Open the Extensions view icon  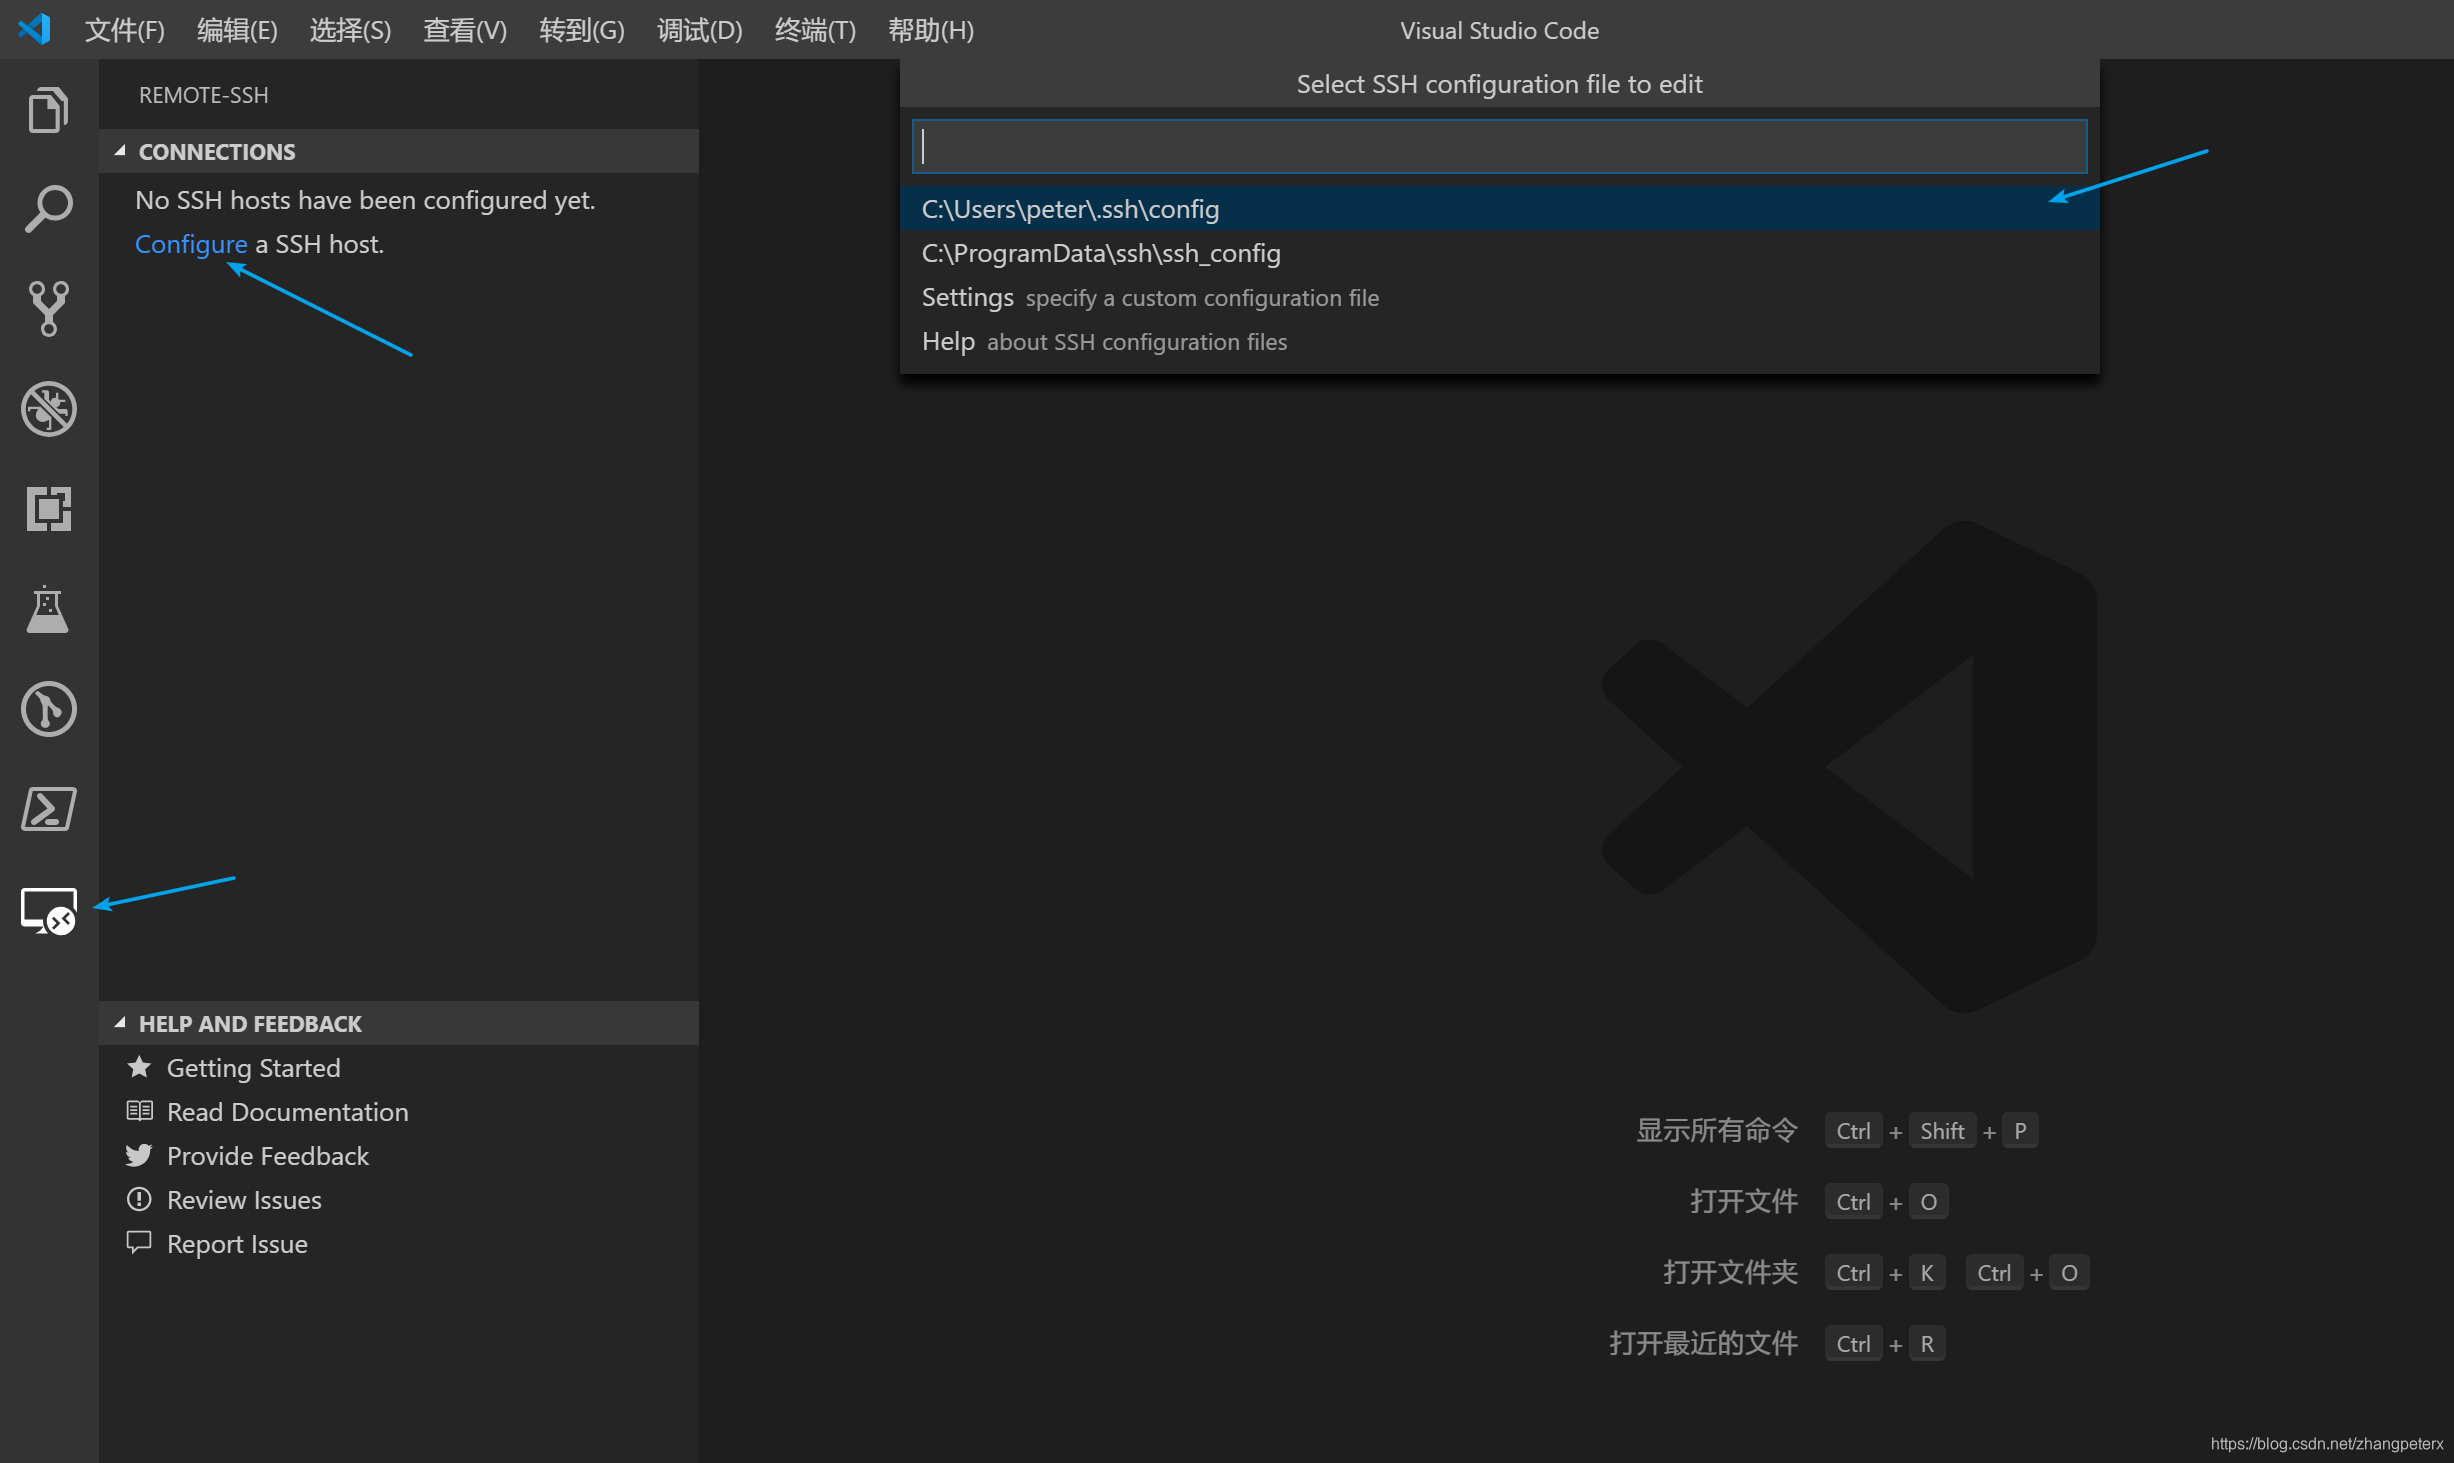(48, 509)
